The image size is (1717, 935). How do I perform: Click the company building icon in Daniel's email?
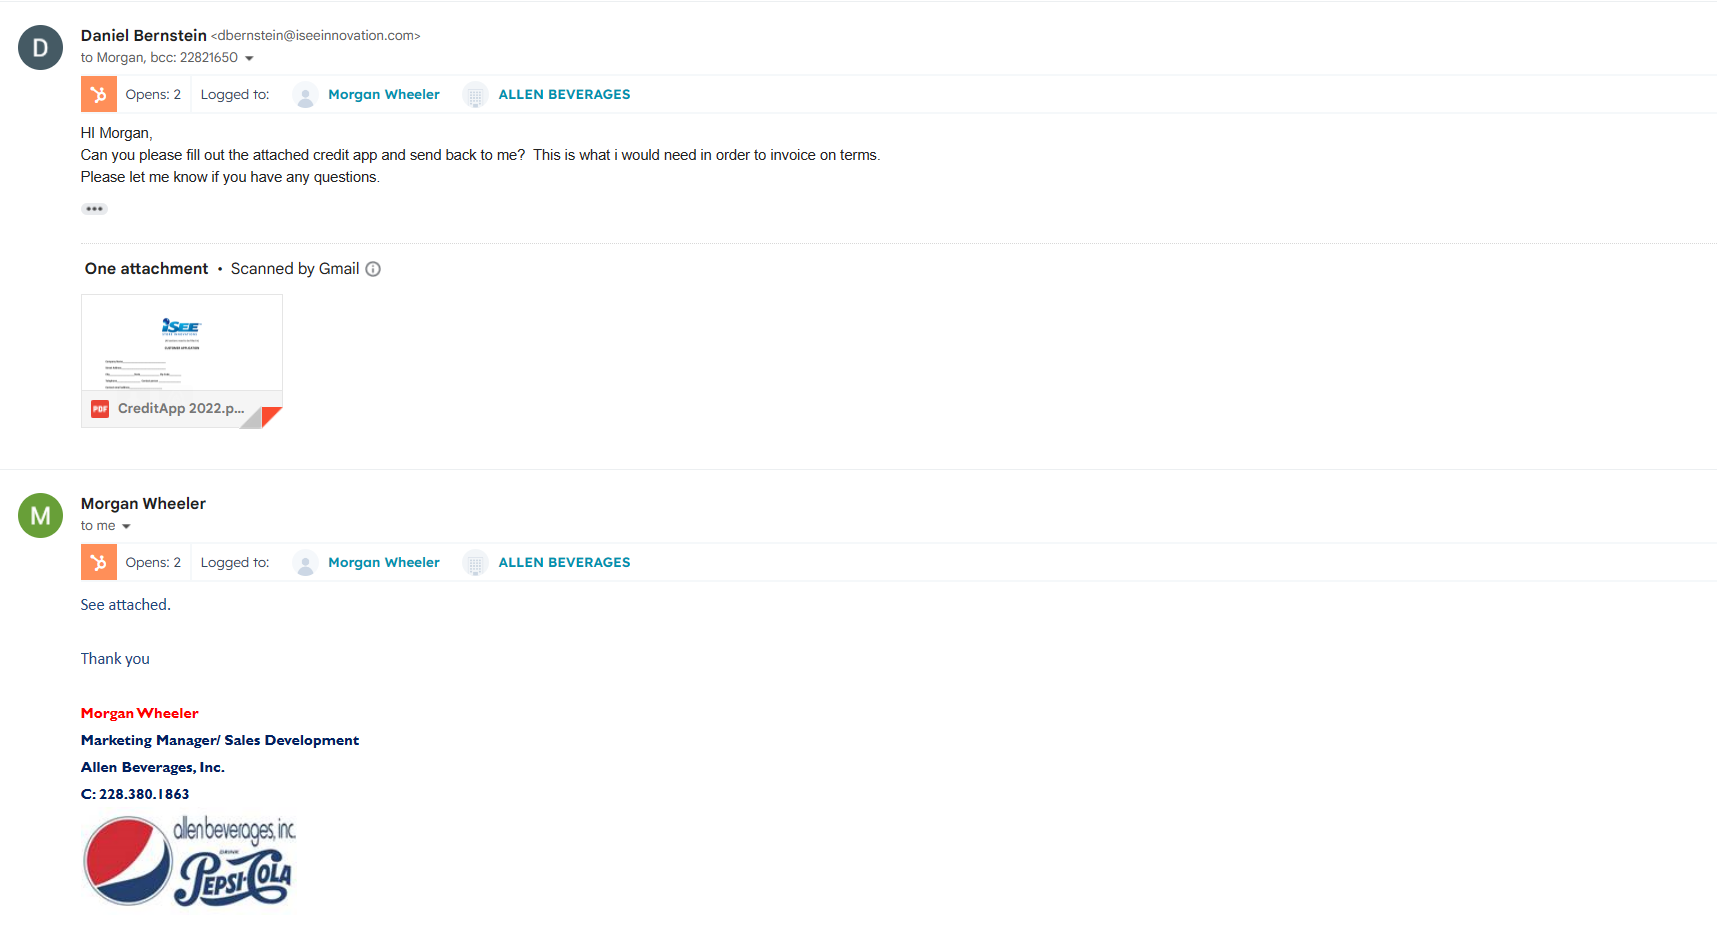click(x=475, y=95)
